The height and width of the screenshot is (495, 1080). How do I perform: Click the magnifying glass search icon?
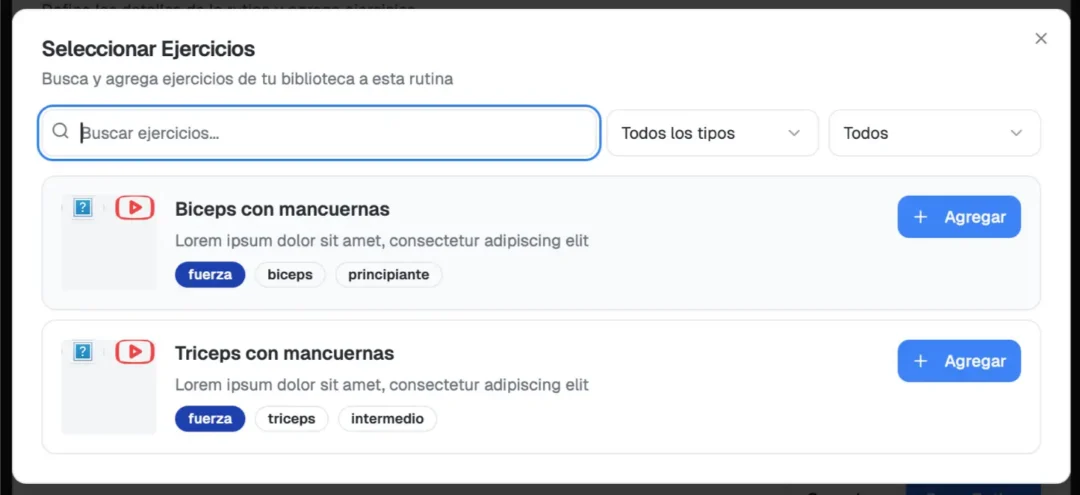pyautogui.click(x=61, y=132)
